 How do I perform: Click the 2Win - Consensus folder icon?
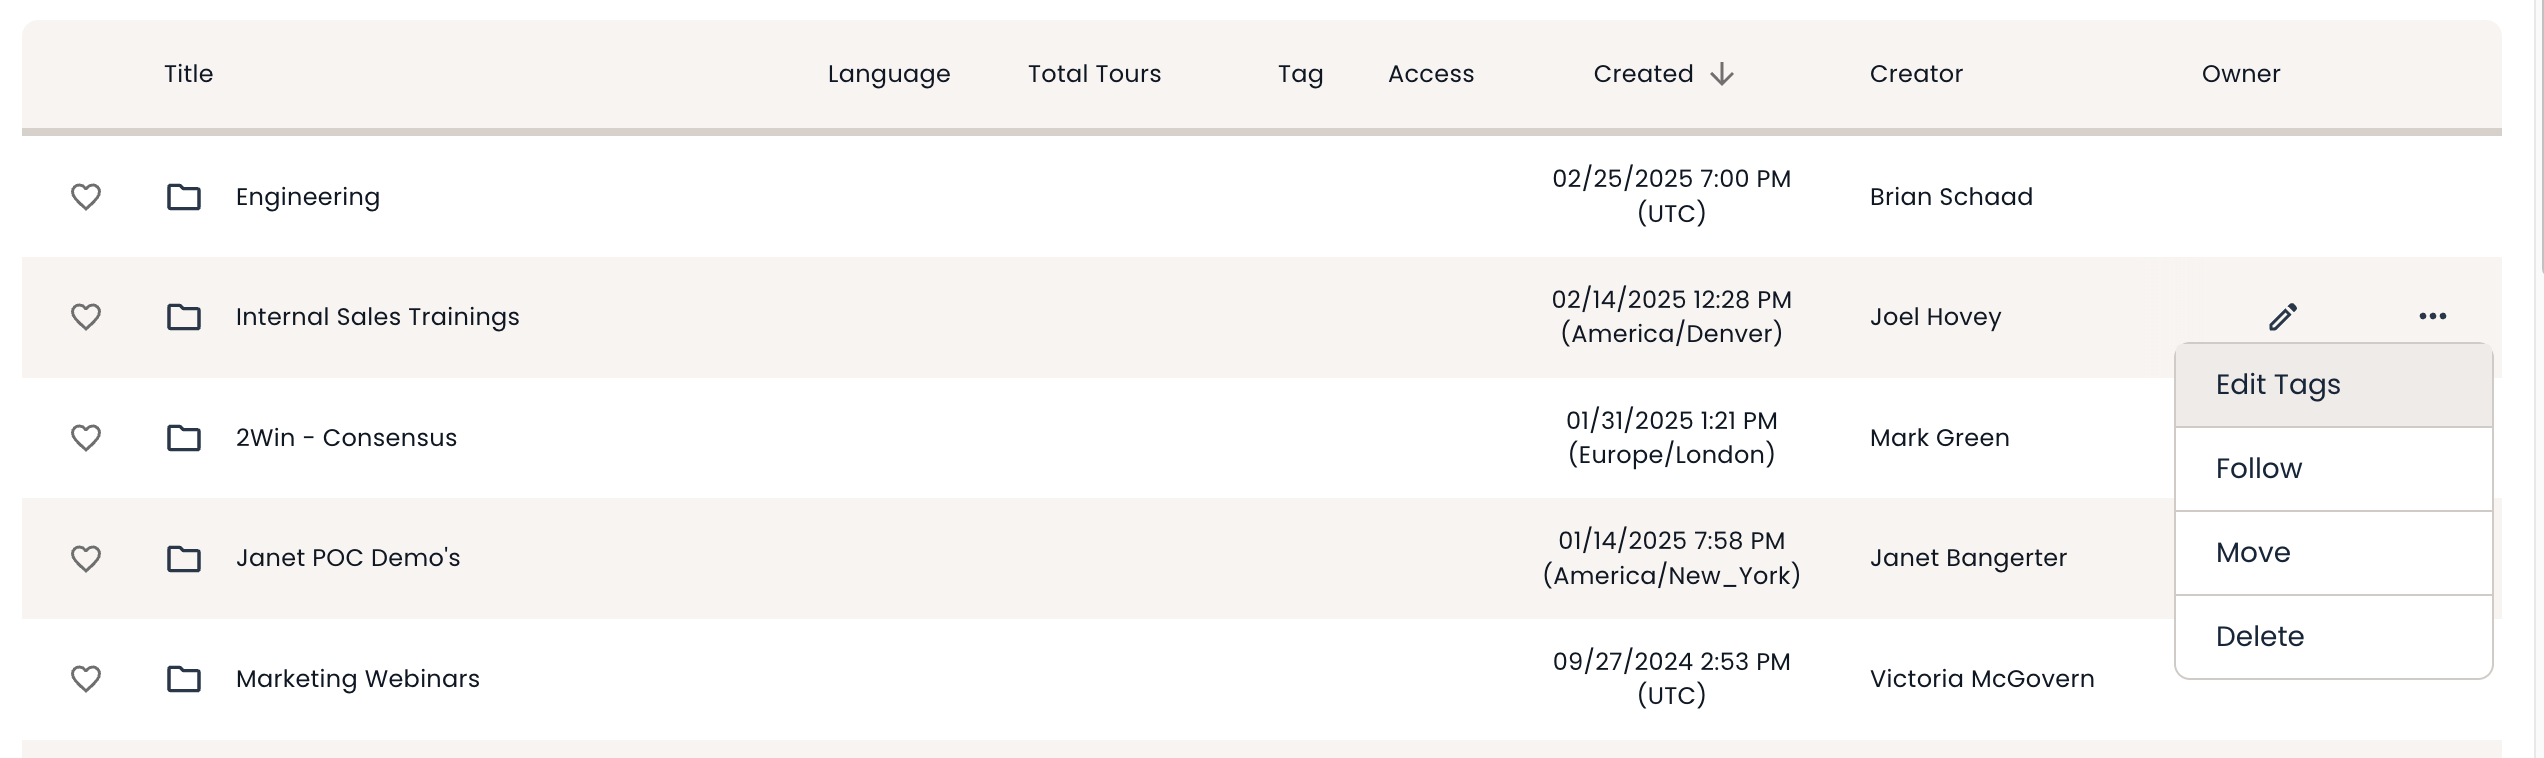tap(183, 438)
